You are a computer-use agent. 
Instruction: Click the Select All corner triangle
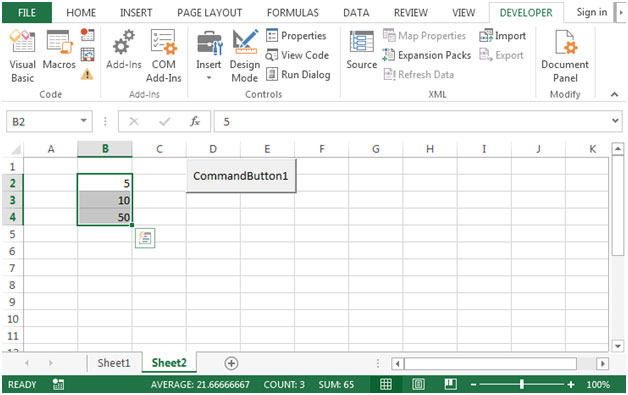pos(15,149)
